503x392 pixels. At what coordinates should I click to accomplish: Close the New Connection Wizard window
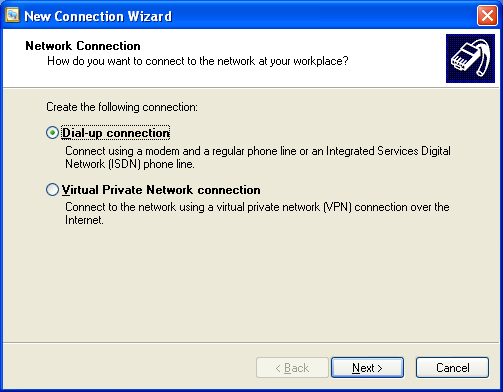(x=487, y=15)
